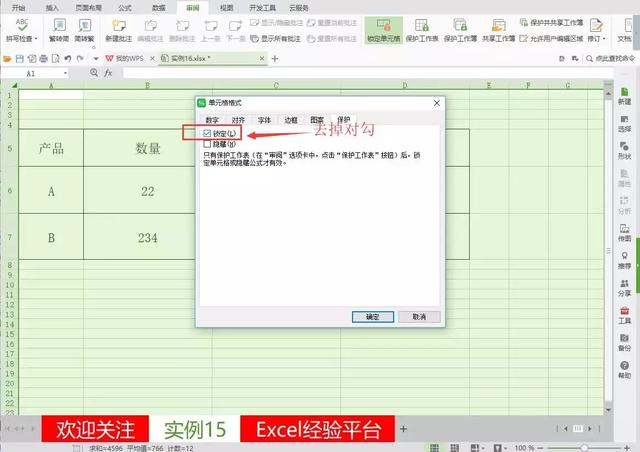Open the 页面布局 ribbon tab

[x=89, y=7]
